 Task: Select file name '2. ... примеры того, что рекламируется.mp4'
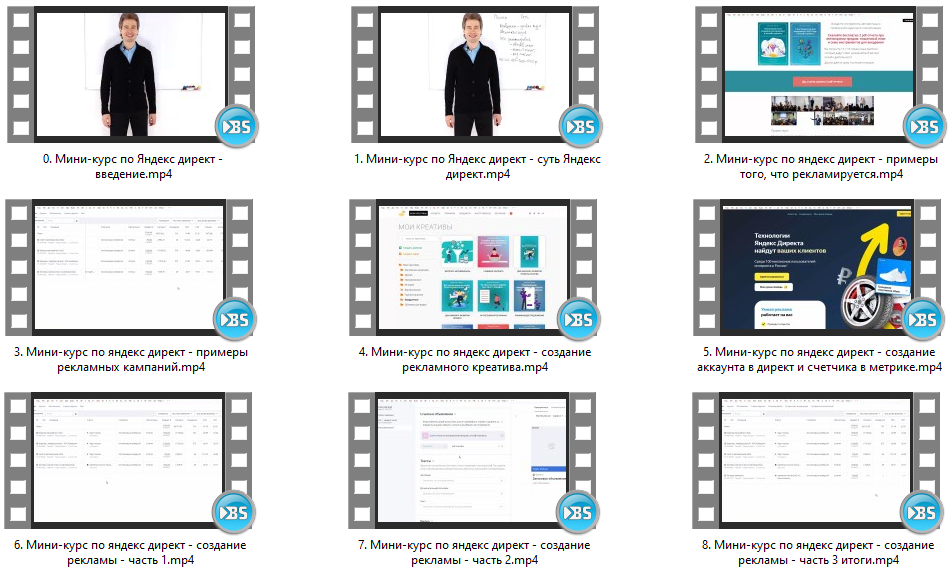[821, 166]
